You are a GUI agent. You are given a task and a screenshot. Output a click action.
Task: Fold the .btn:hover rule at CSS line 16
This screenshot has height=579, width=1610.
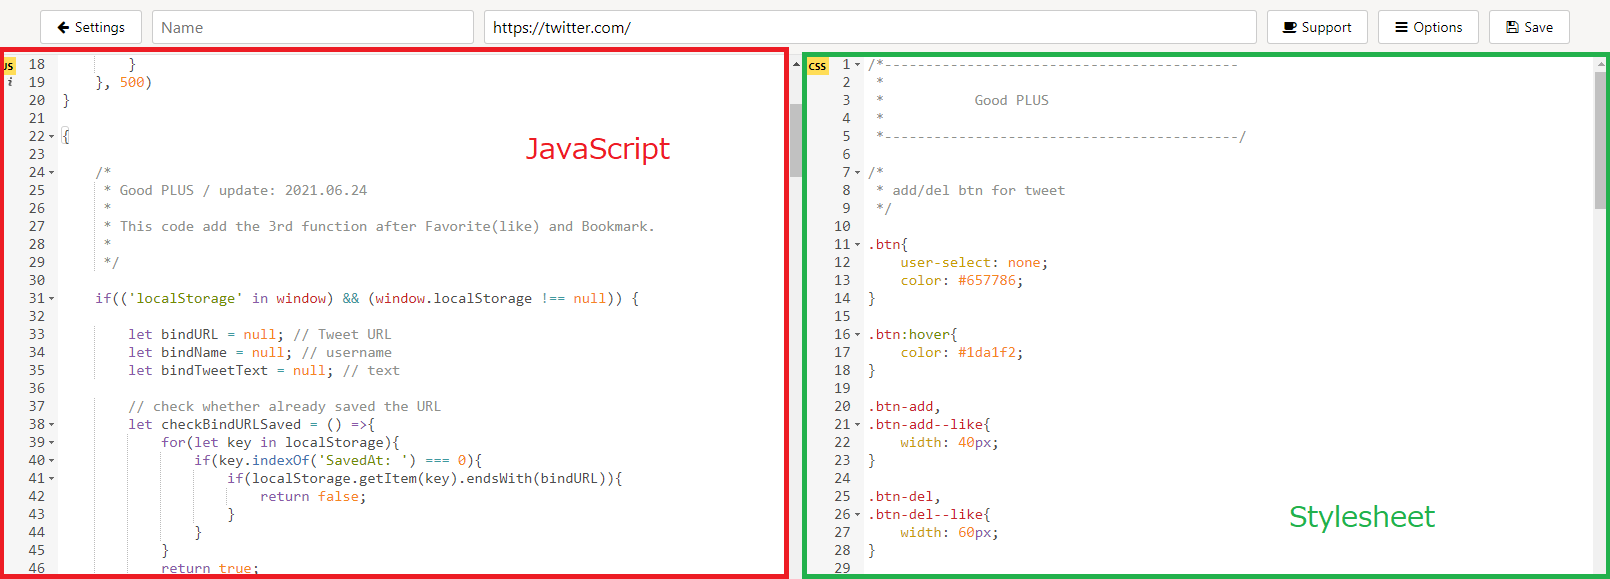coord(857,335)
